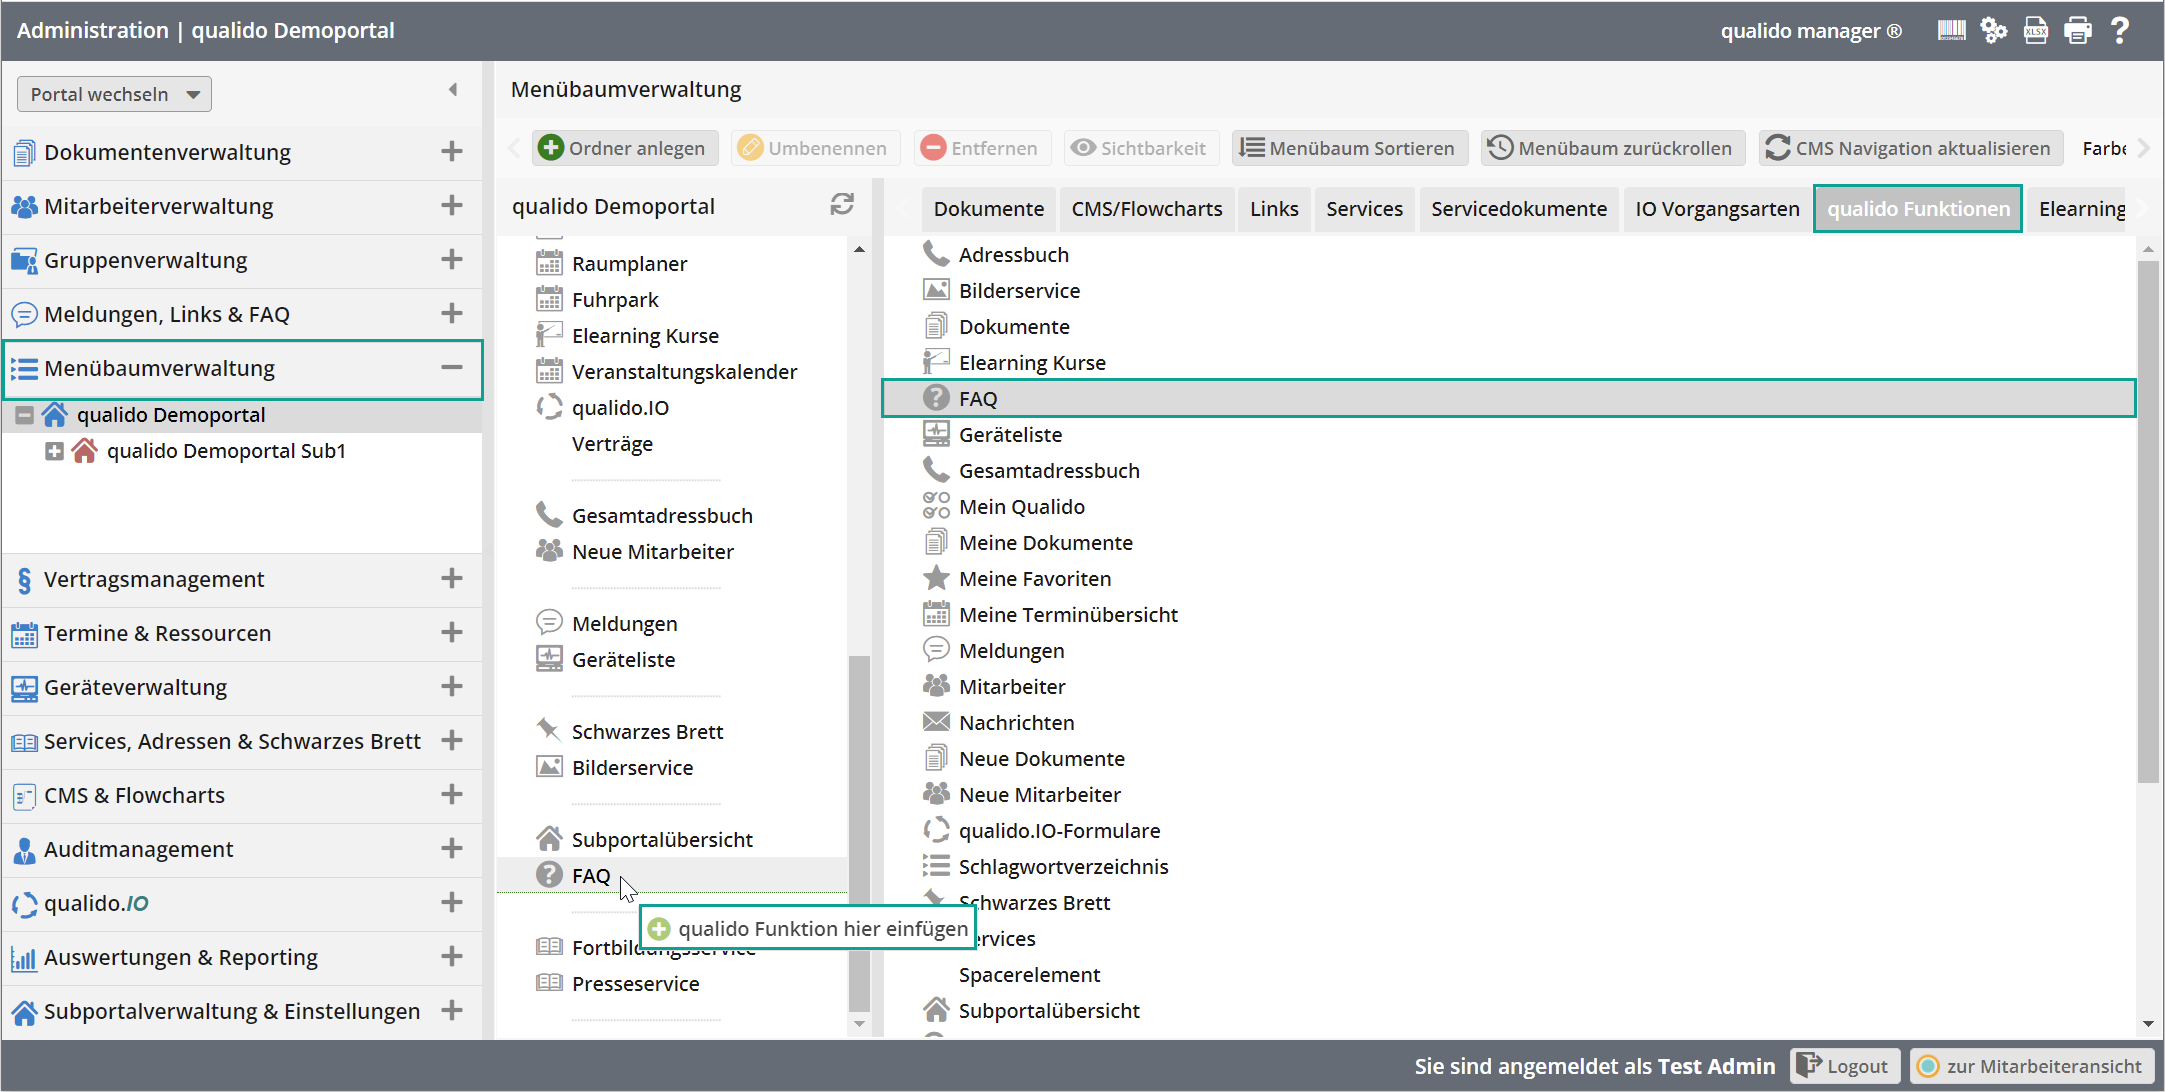Select Subportalübersicht in the menu tree
The height and width of the screenshot is (1092, 2165).
(662, 840)
